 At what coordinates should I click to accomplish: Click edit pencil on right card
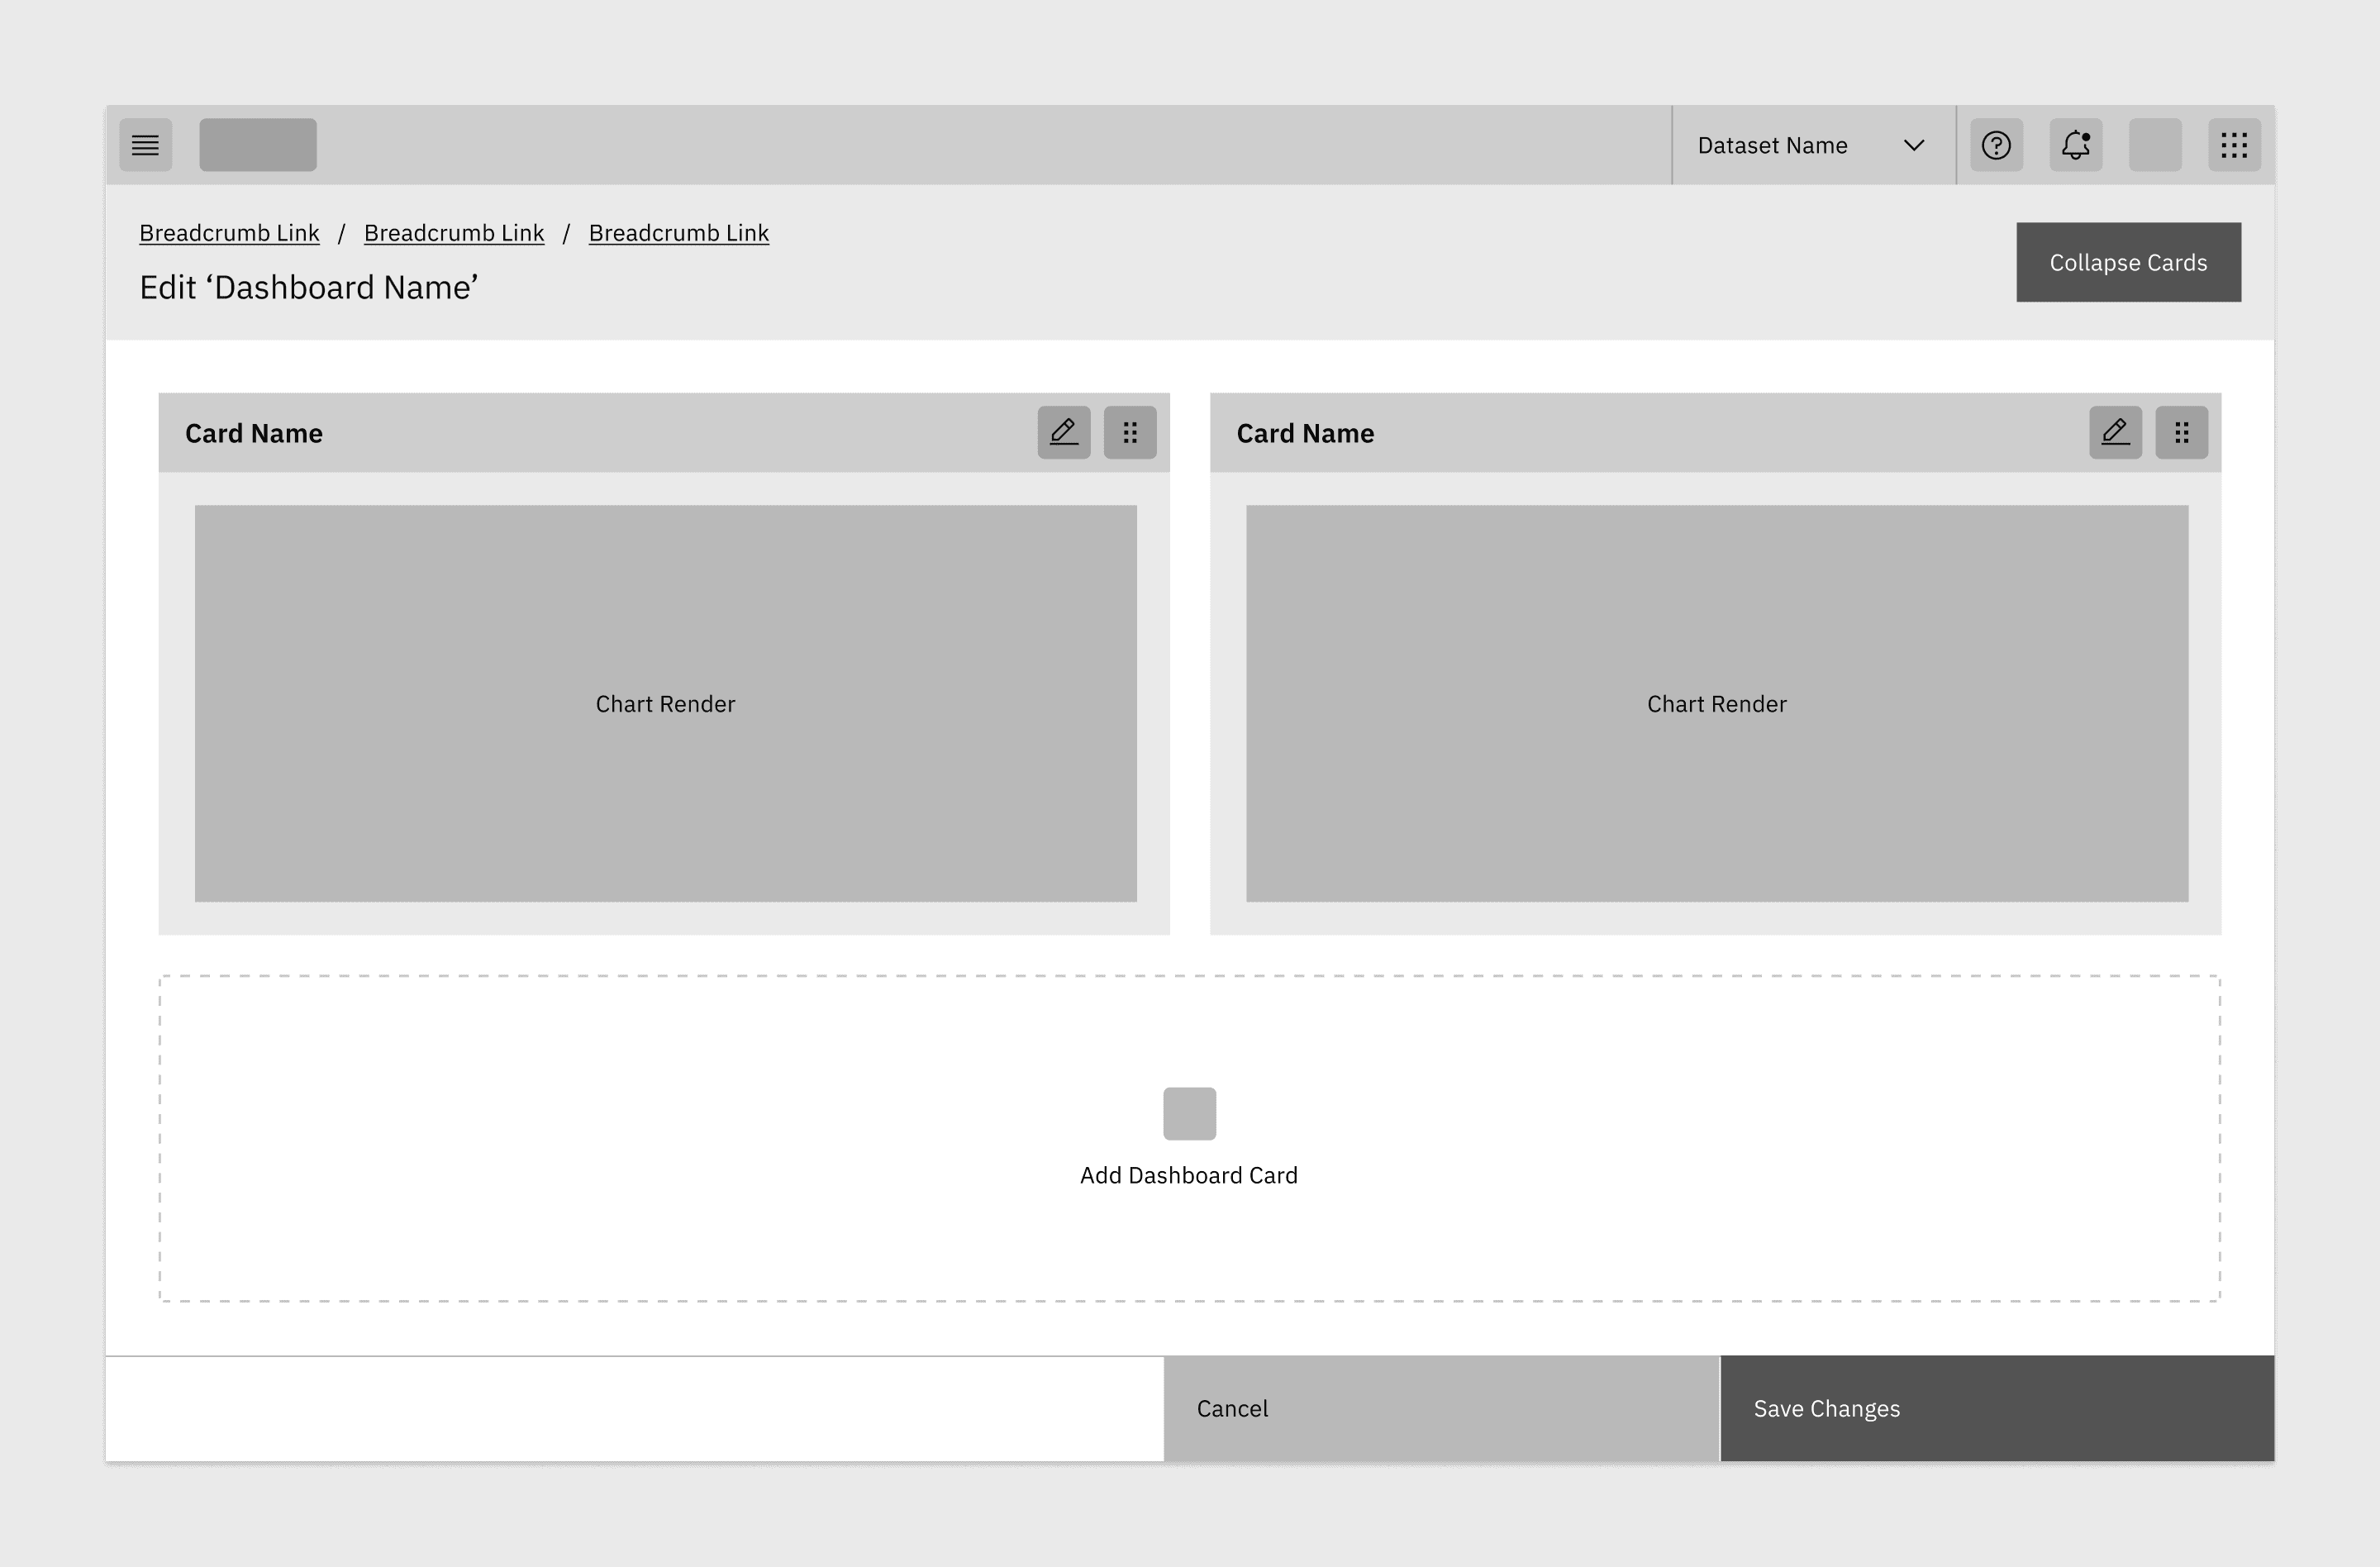(2115, 432)
